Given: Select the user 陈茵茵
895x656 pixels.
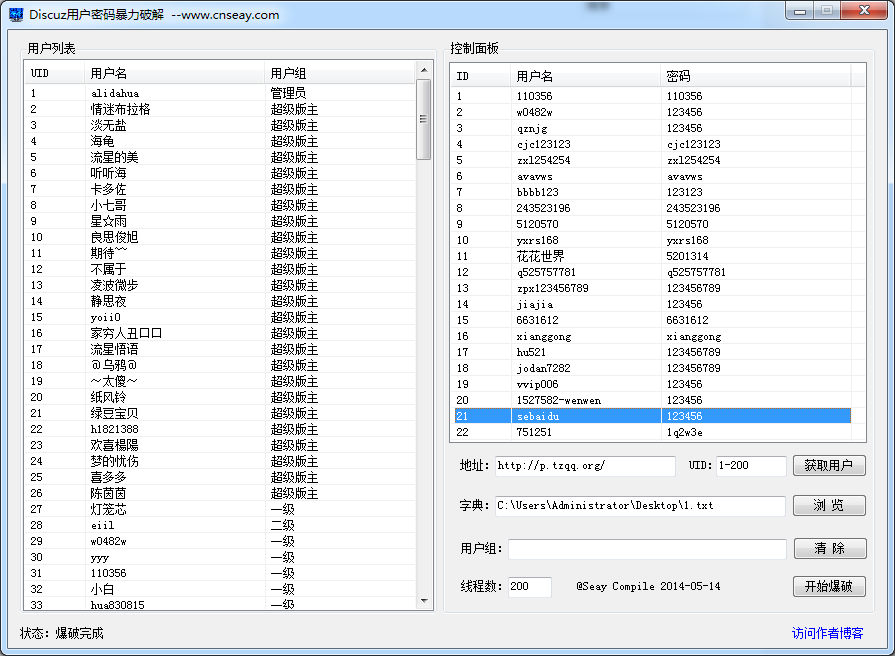Looking at the screenshot, I should (x=220, y=493).
